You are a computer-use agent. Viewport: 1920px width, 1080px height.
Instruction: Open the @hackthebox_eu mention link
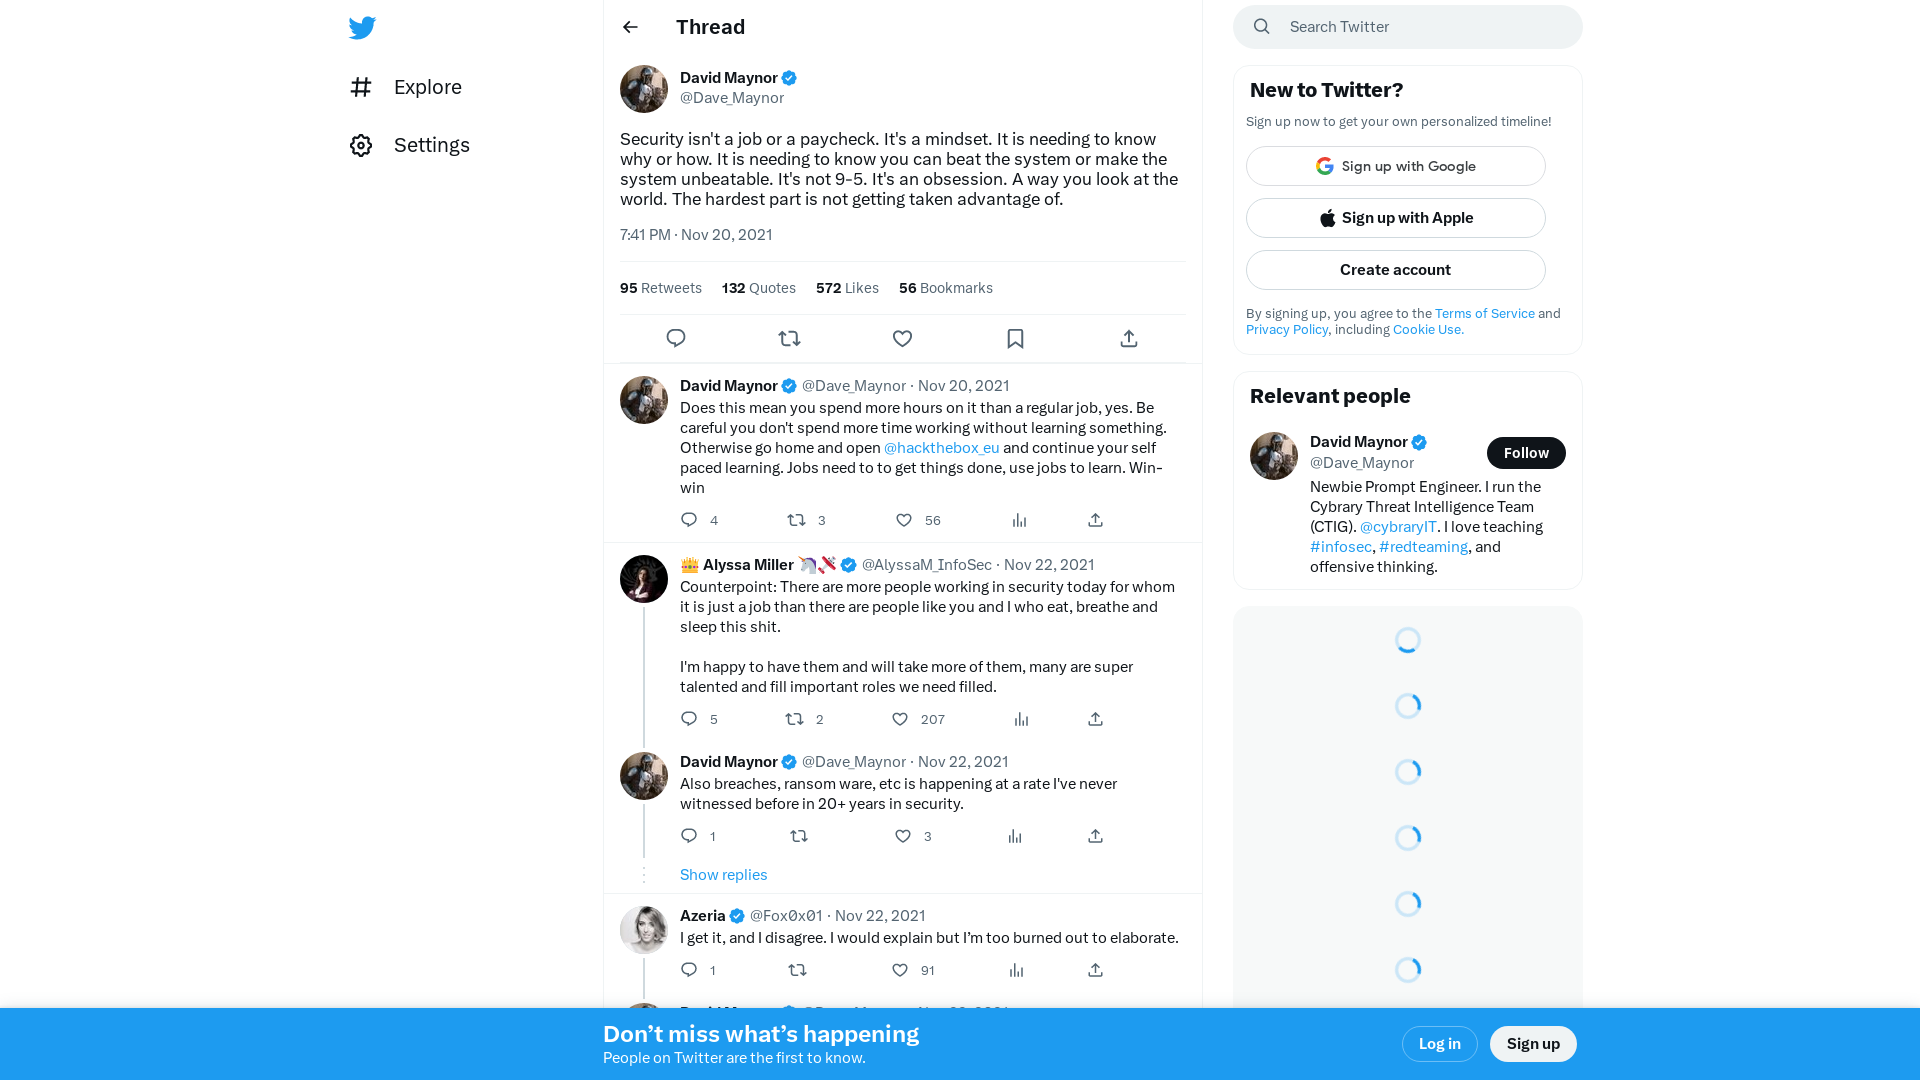pos(941,448)
